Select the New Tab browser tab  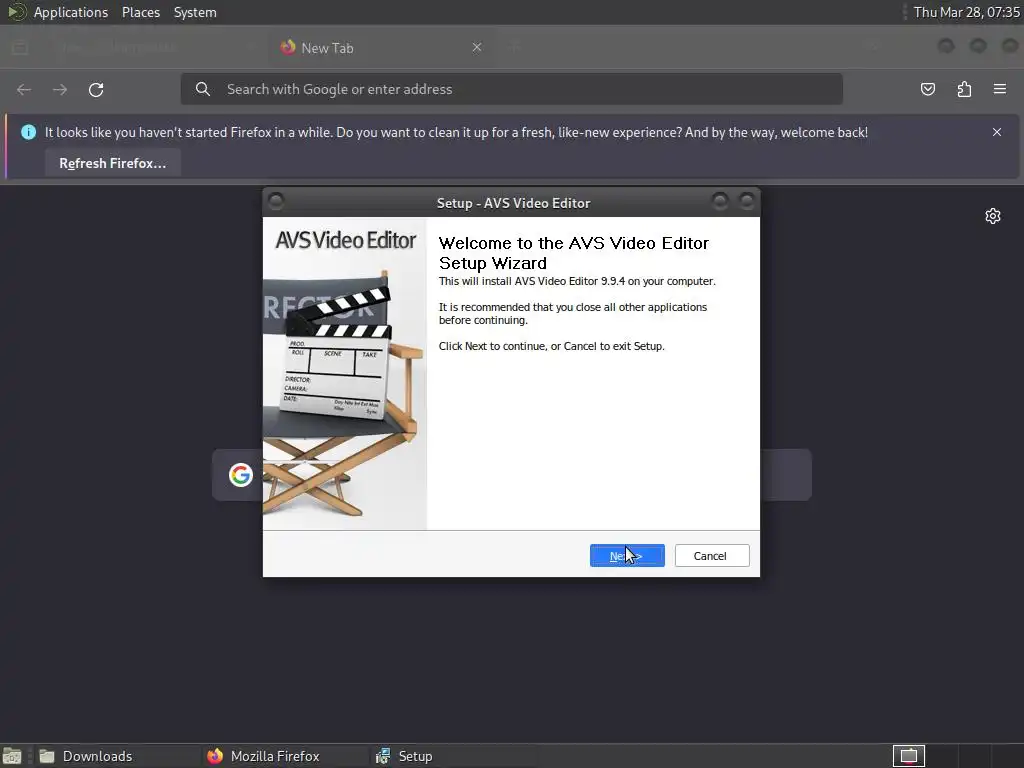click(381, 47)
